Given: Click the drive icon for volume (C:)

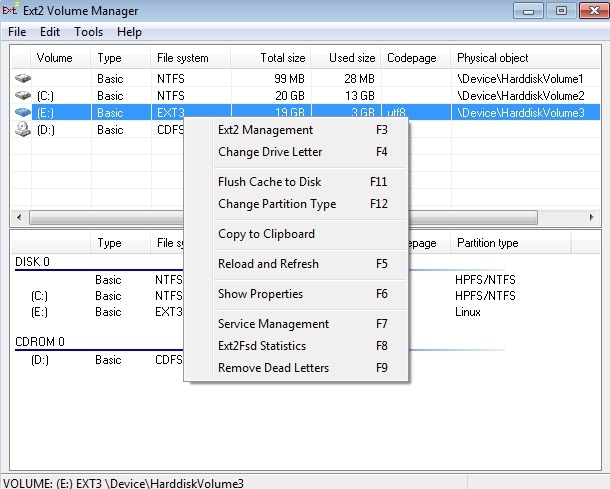Looking at the screenshot, I should coord(22,95).
